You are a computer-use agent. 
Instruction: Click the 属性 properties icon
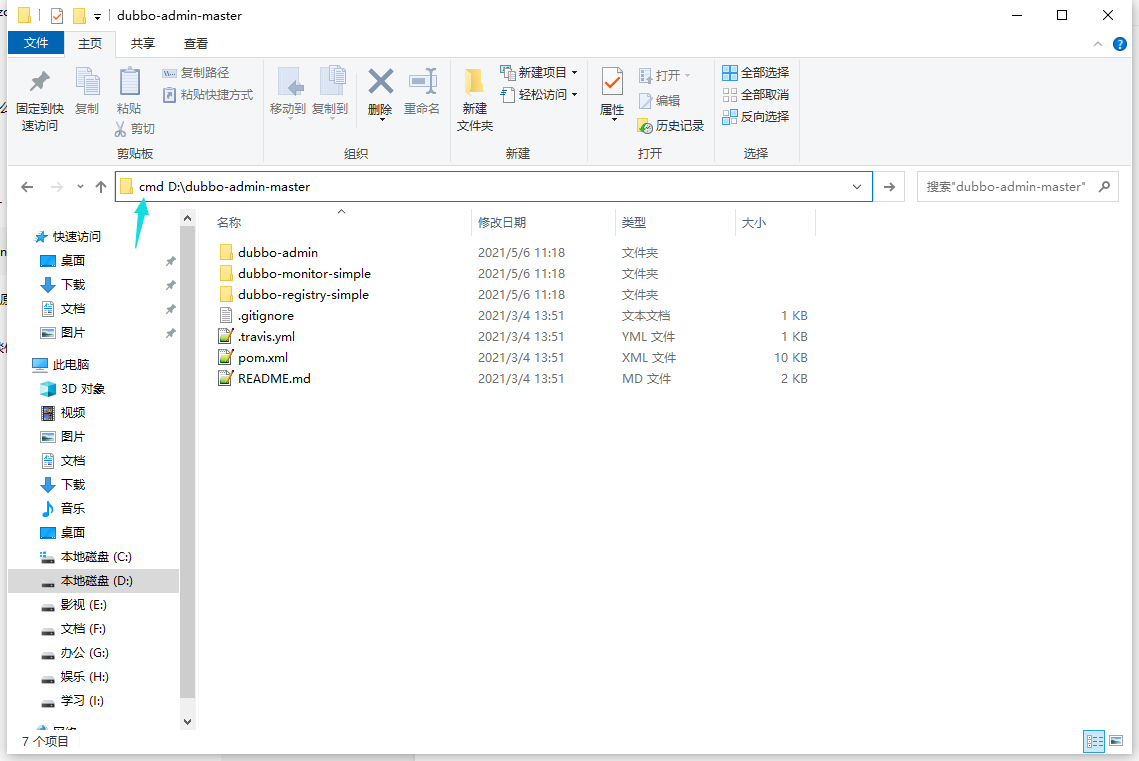pos(612,81)
